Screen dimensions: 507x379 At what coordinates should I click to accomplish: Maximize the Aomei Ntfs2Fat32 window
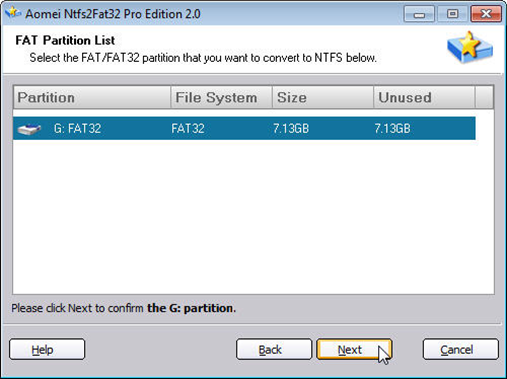(452, 14)
